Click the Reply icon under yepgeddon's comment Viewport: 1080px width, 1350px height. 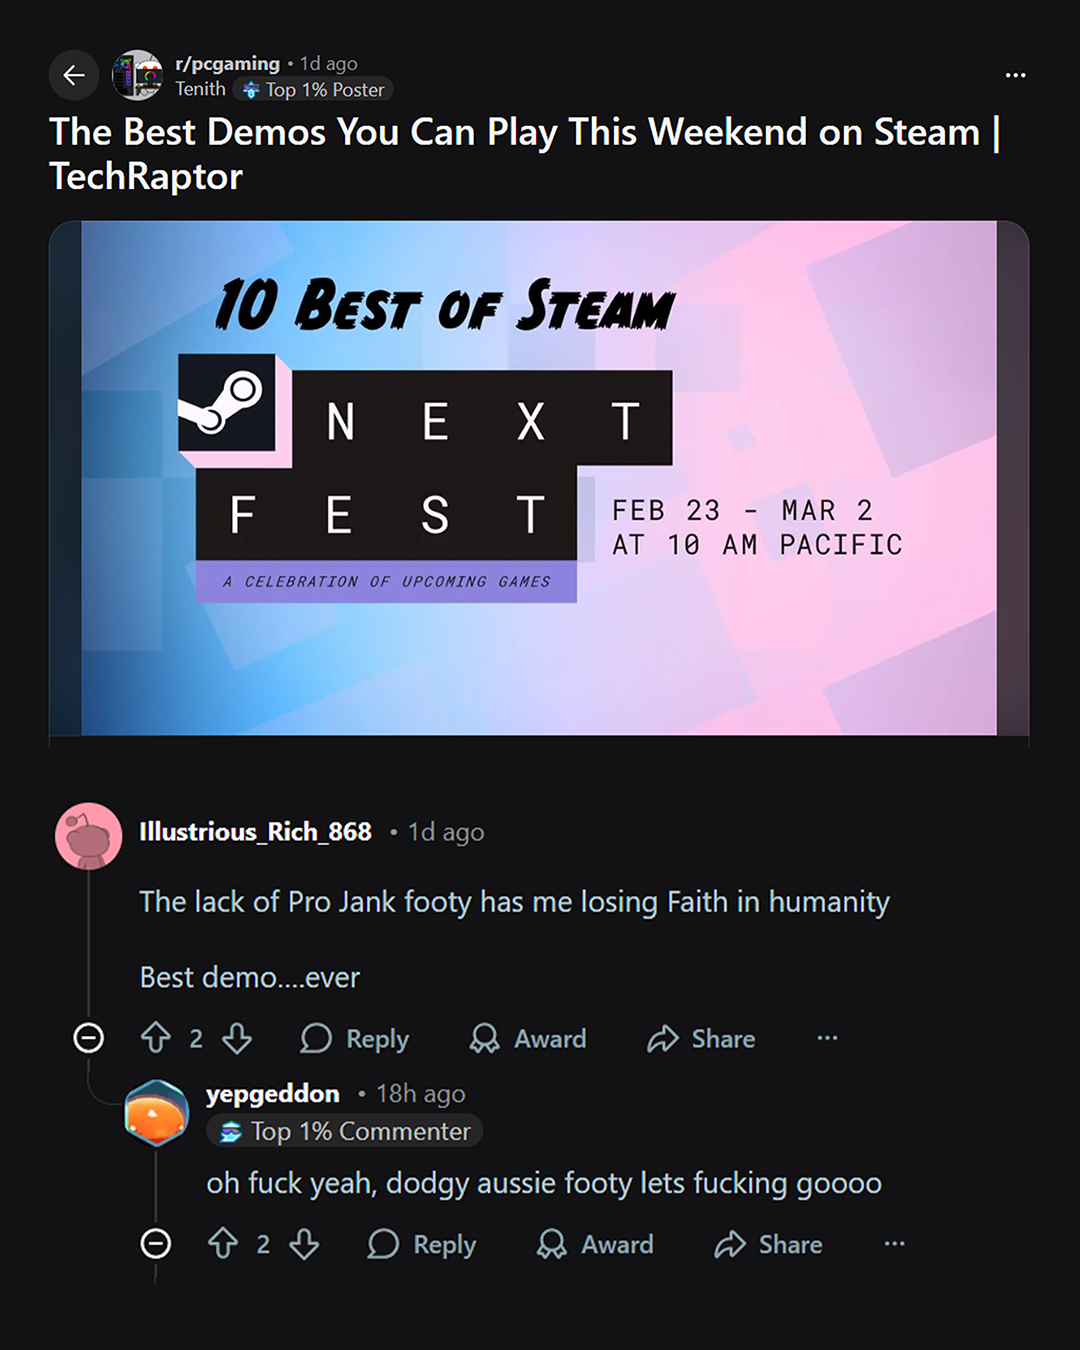point(383,1244)
